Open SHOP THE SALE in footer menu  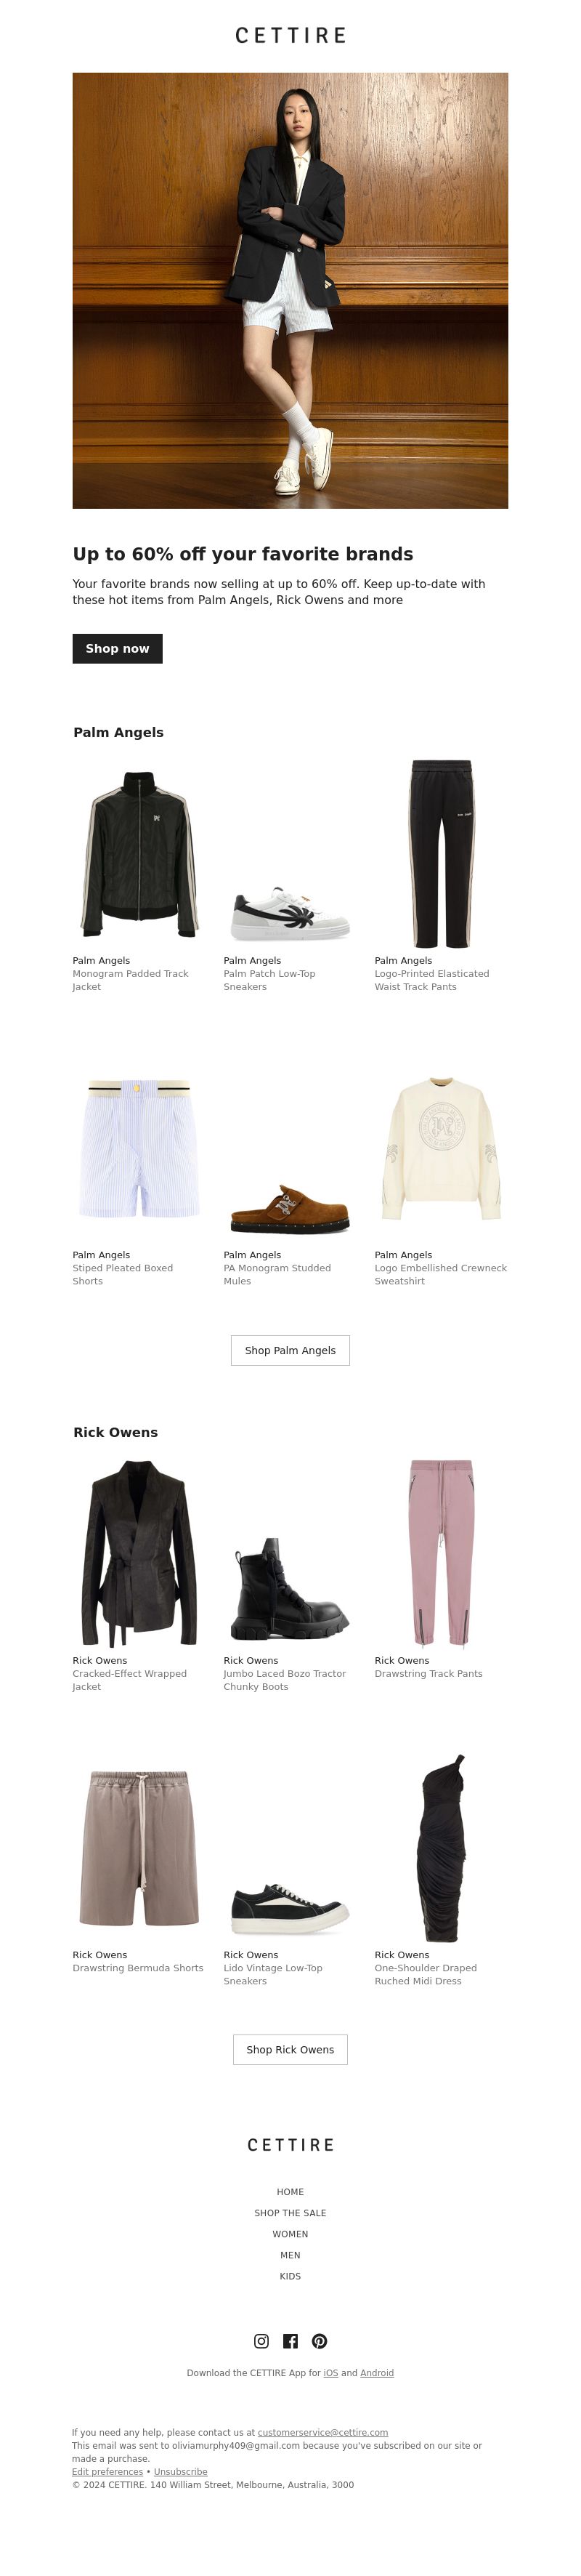(290, 2212)
